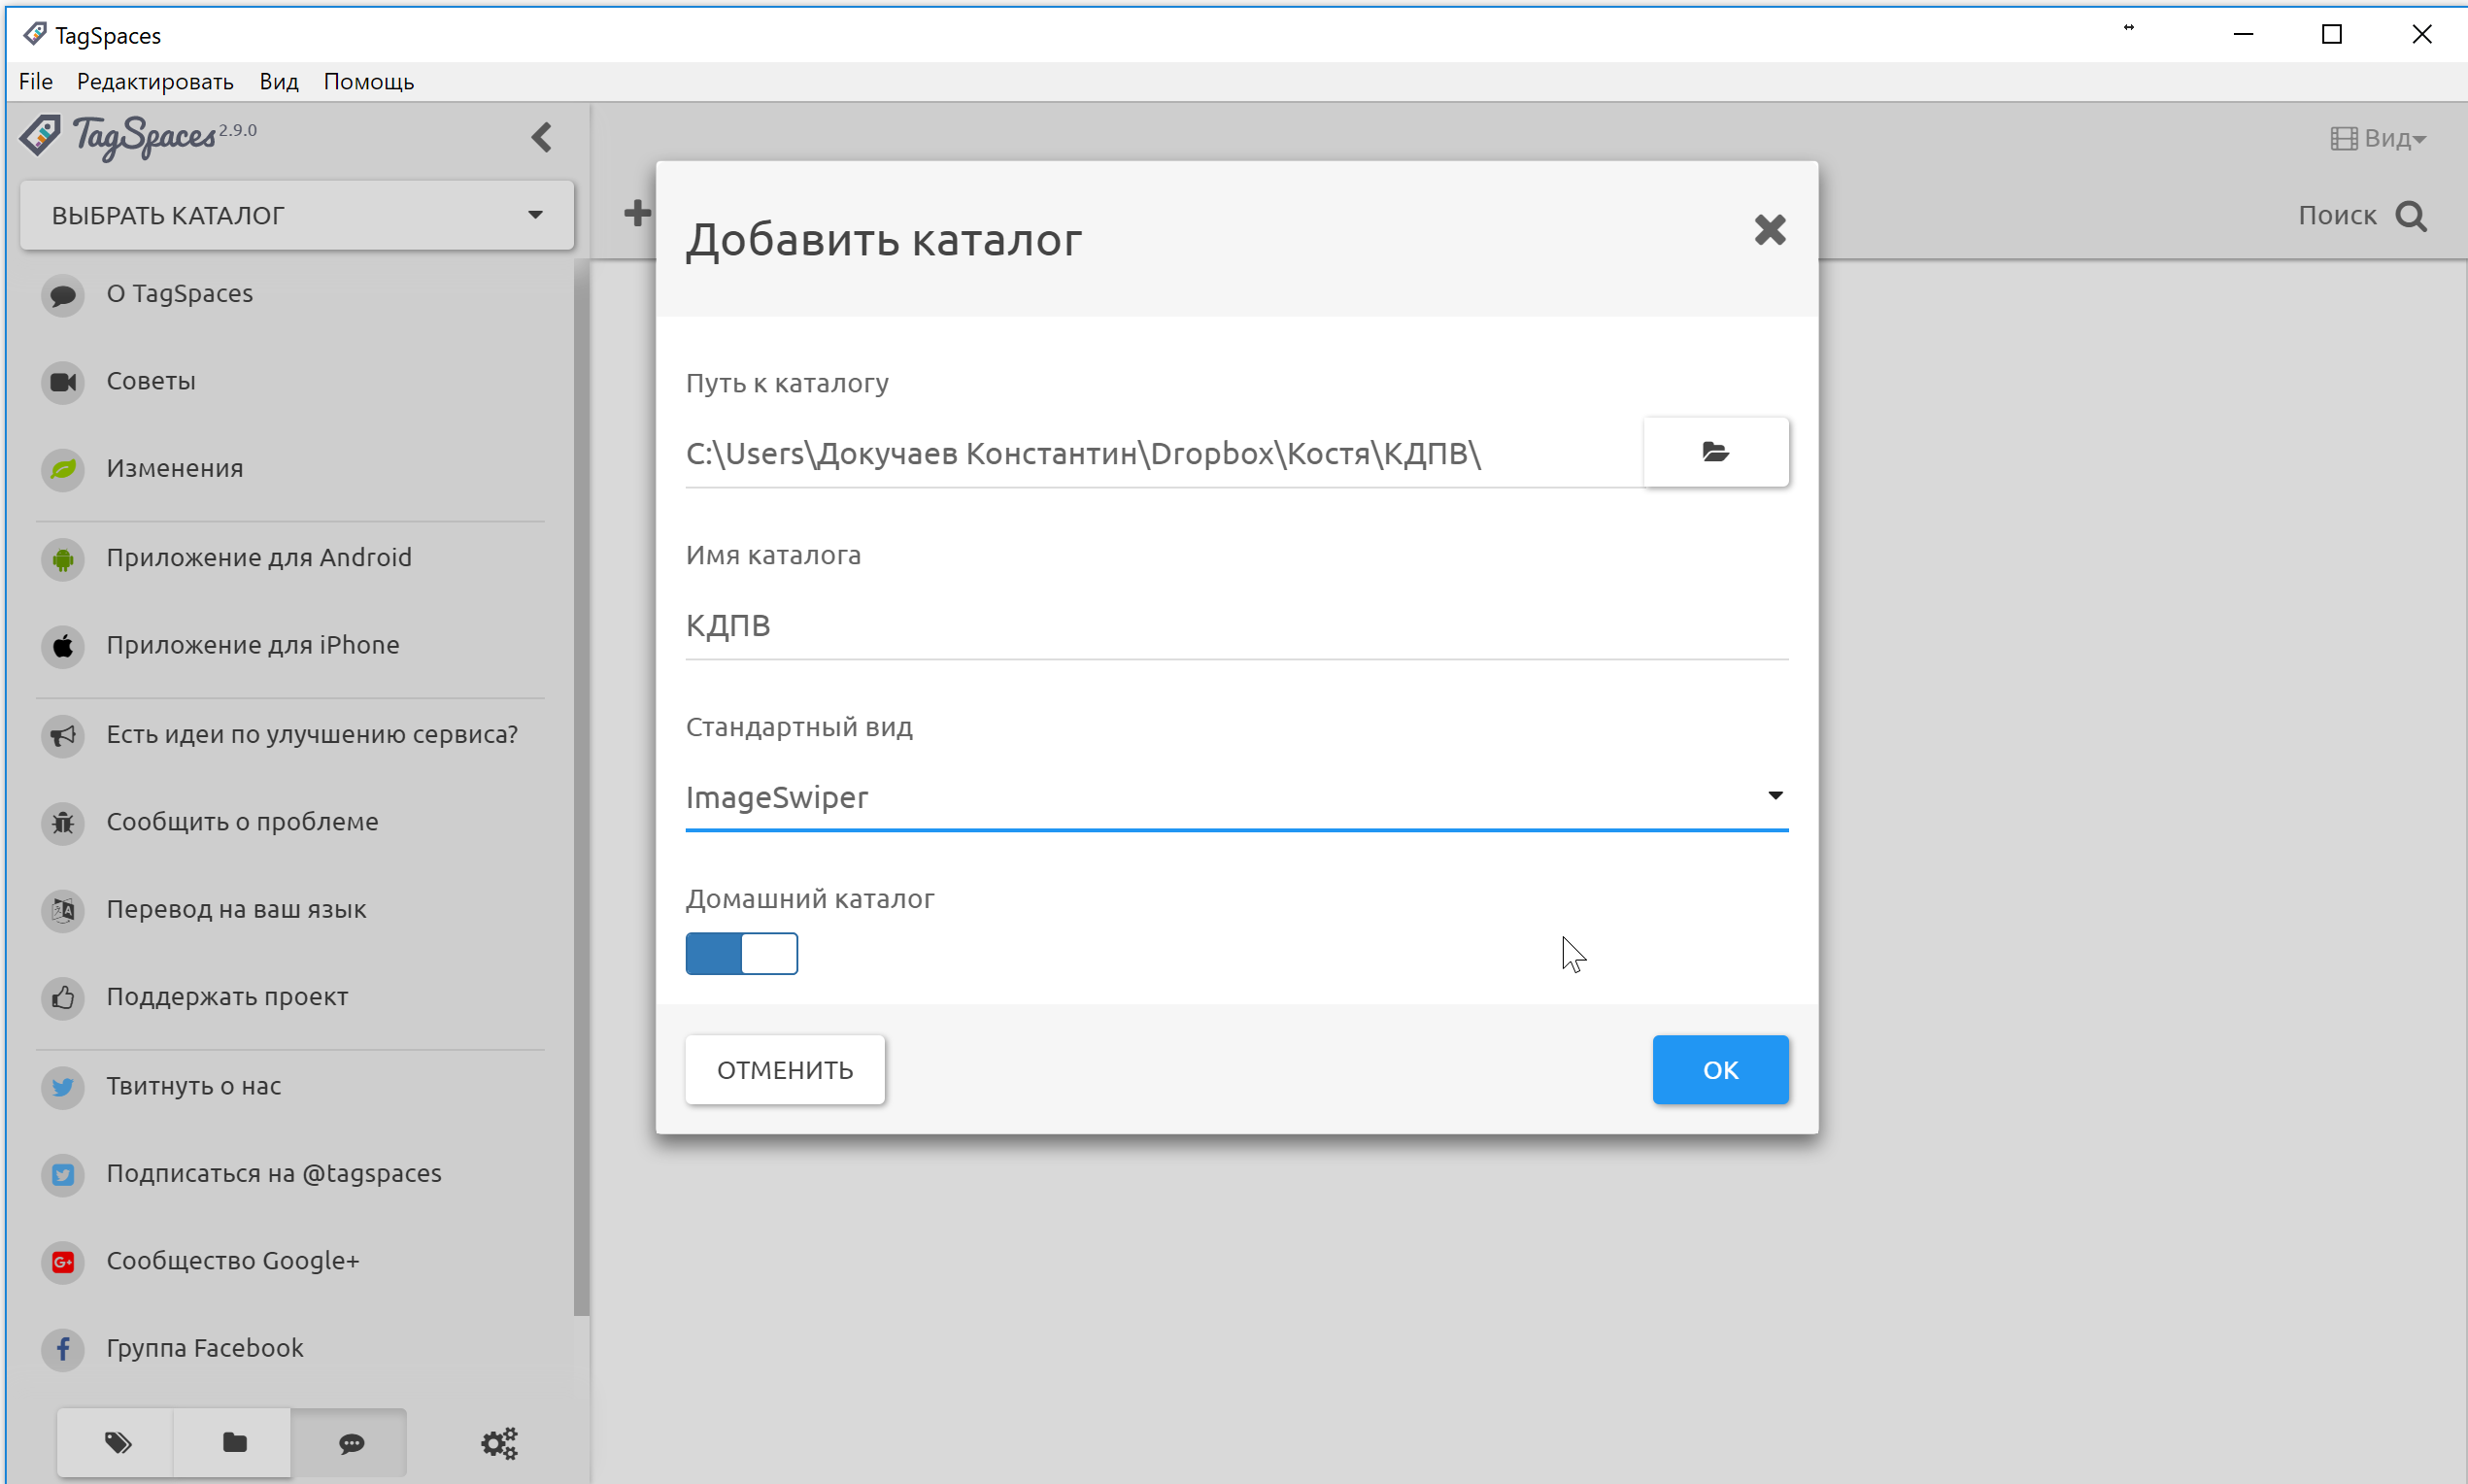Click the Советы video camera icon
The height and width of the screenshot is (1484, 2468).
63,382
